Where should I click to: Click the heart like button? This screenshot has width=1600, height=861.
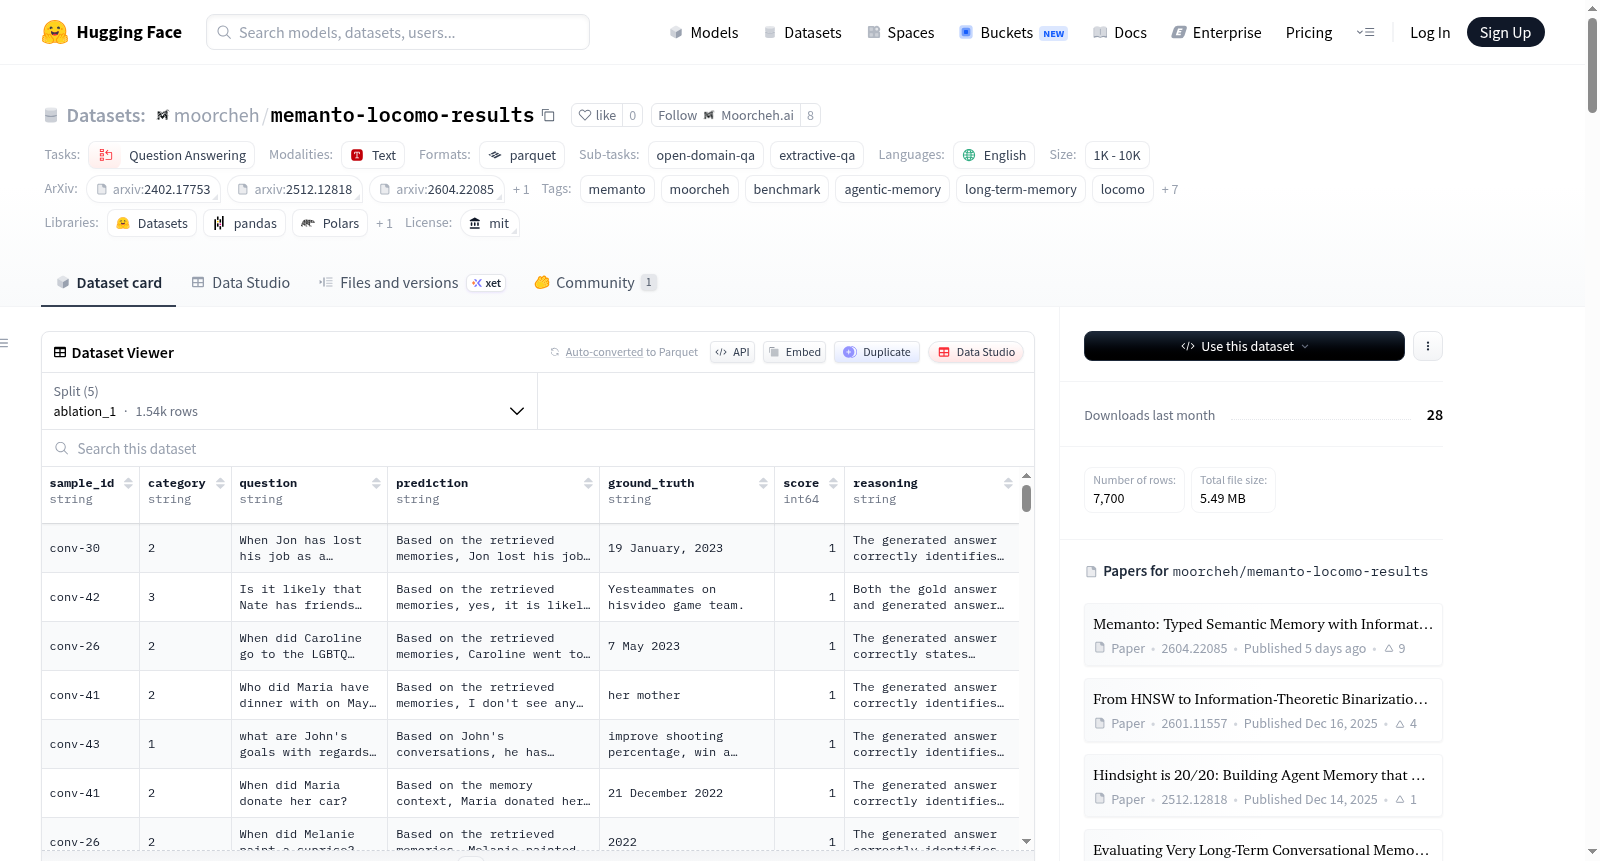[x=597, y=115]
